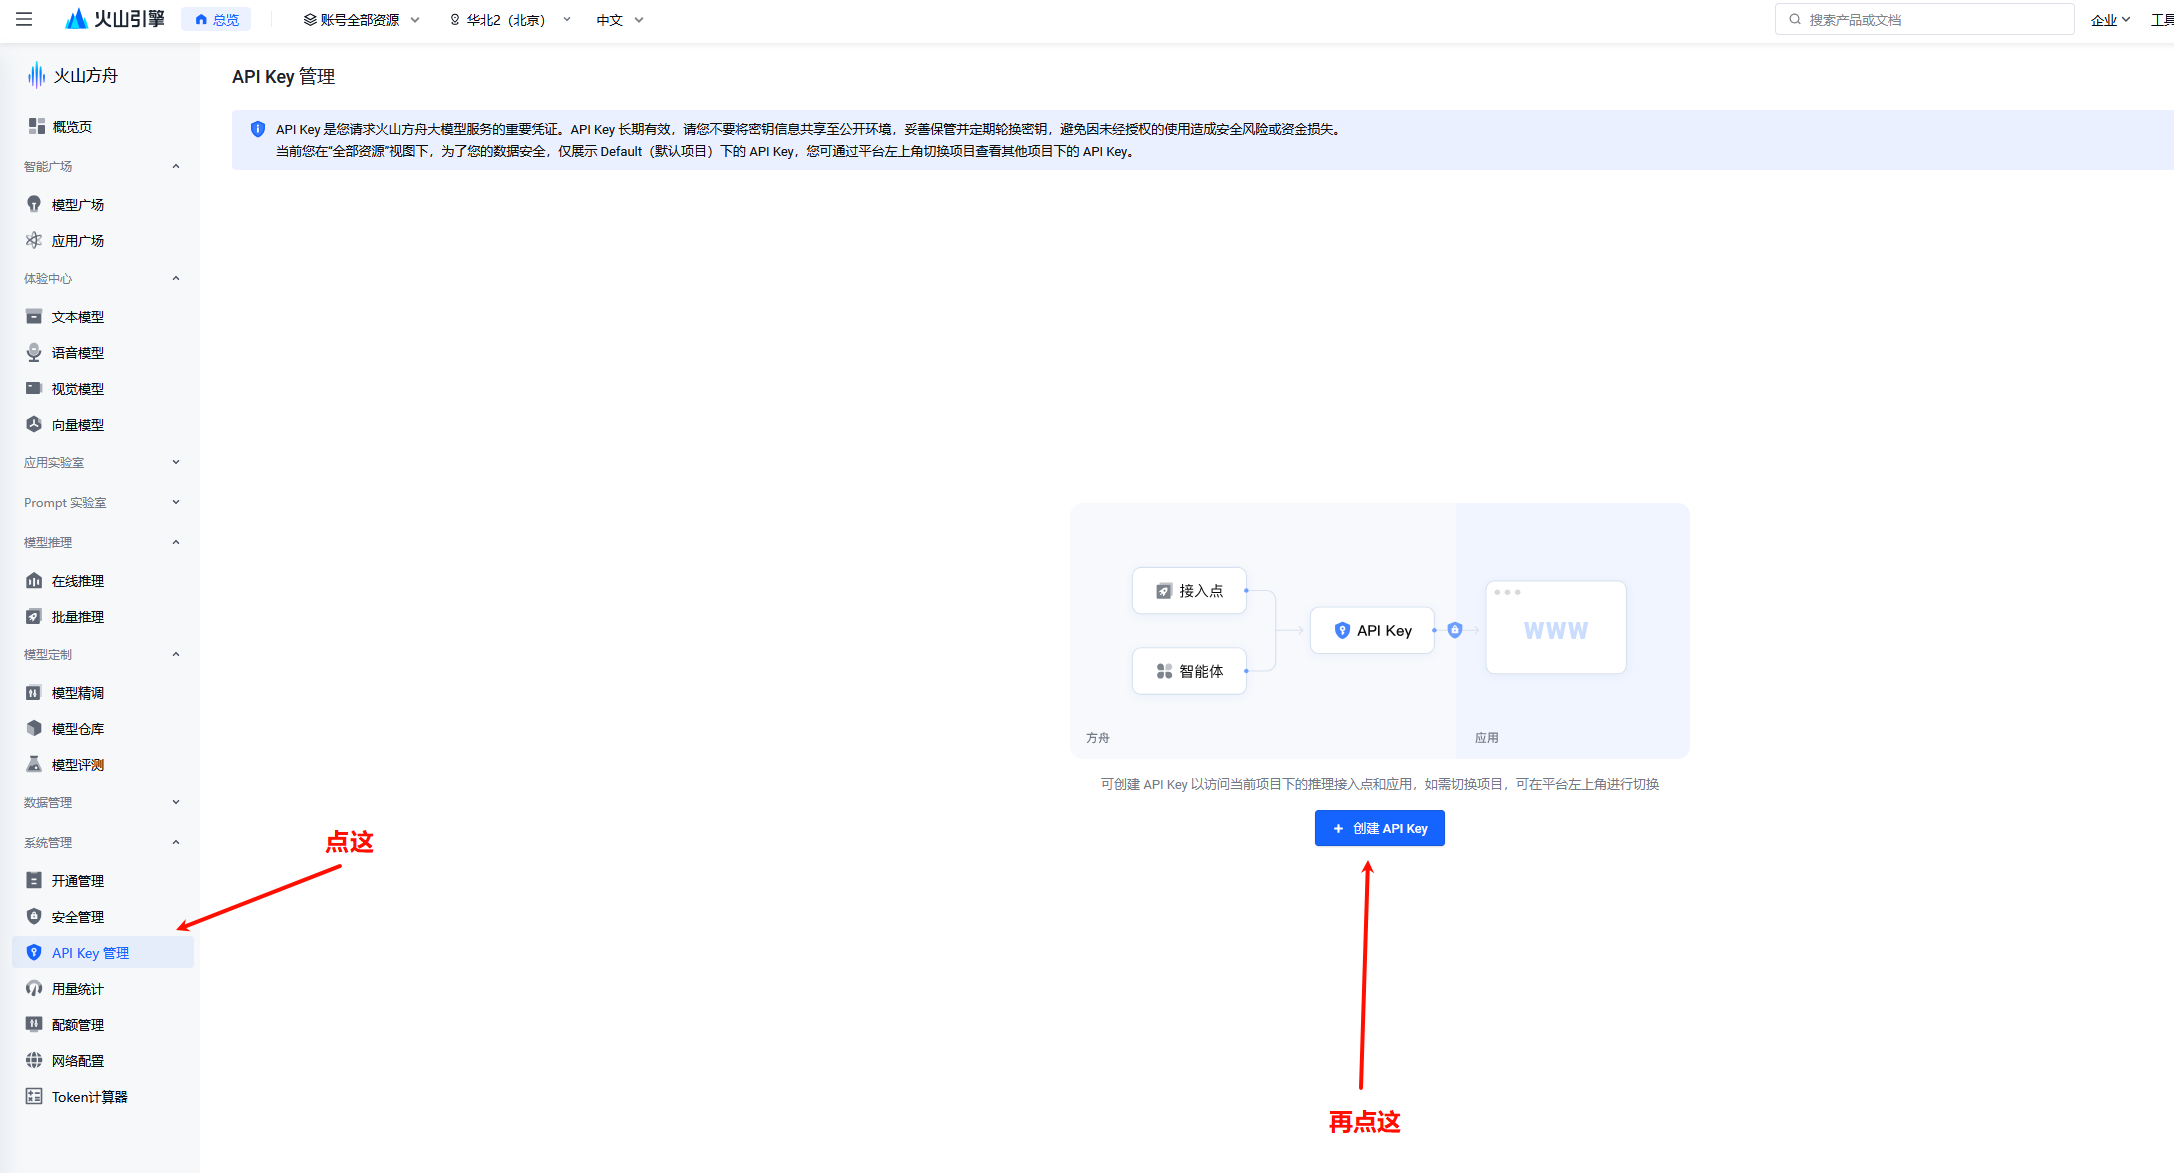The width and height of the screenshot is (2174, 1173).
Task: Collapse the 系统管理 section
Action: coord(176,842)
